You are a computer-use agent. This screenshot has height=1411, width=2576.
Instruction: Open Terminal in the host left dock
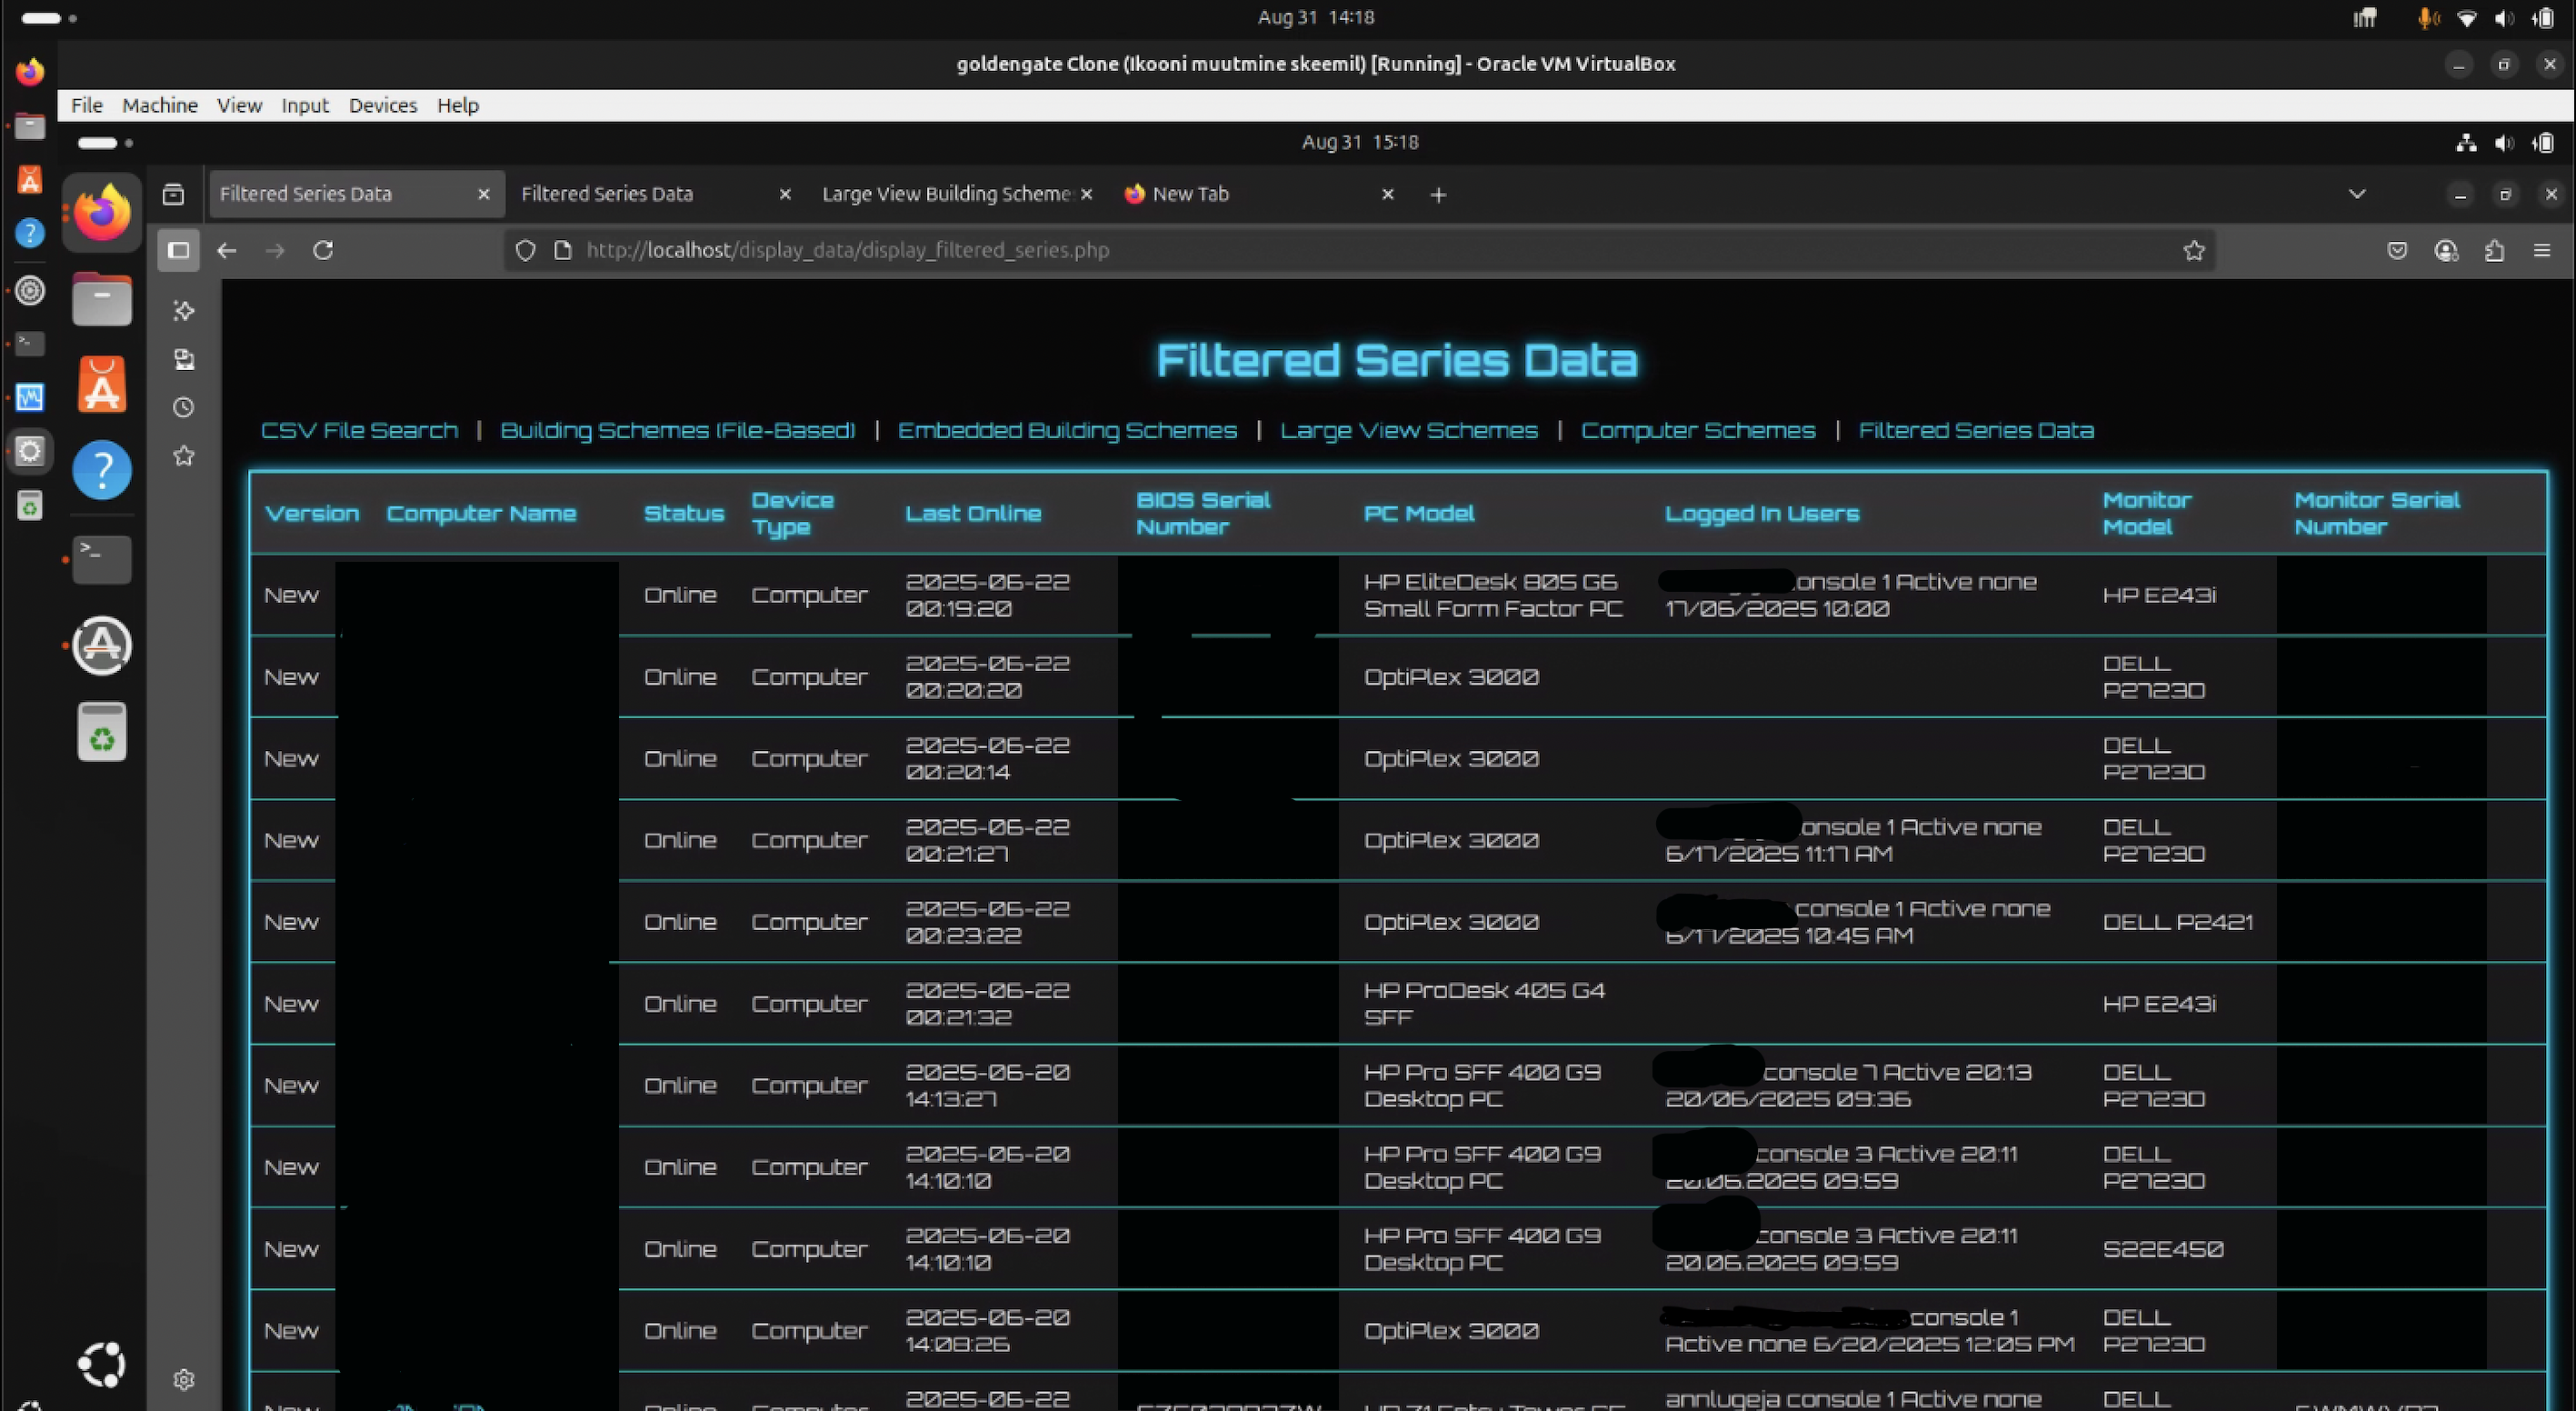coord(30,344)
